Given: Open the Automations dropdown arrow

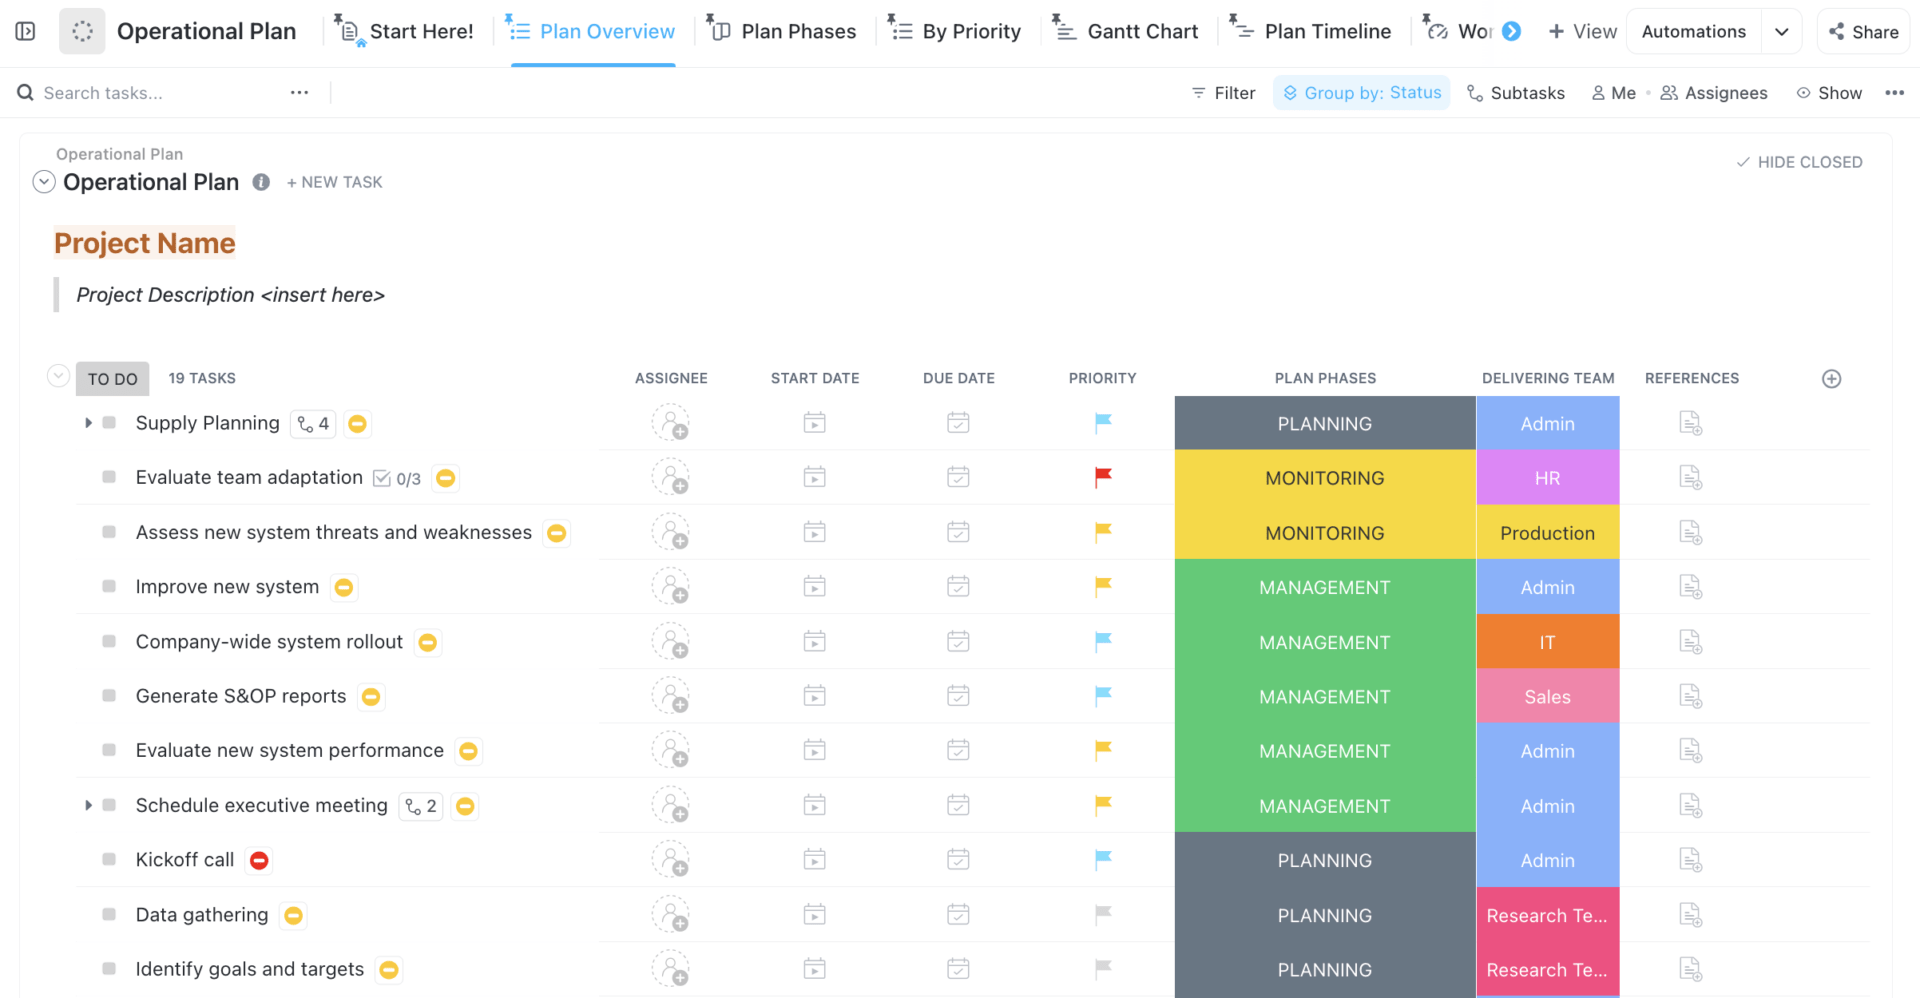Looking at the screenshot, I should (x=1781, y=31).
